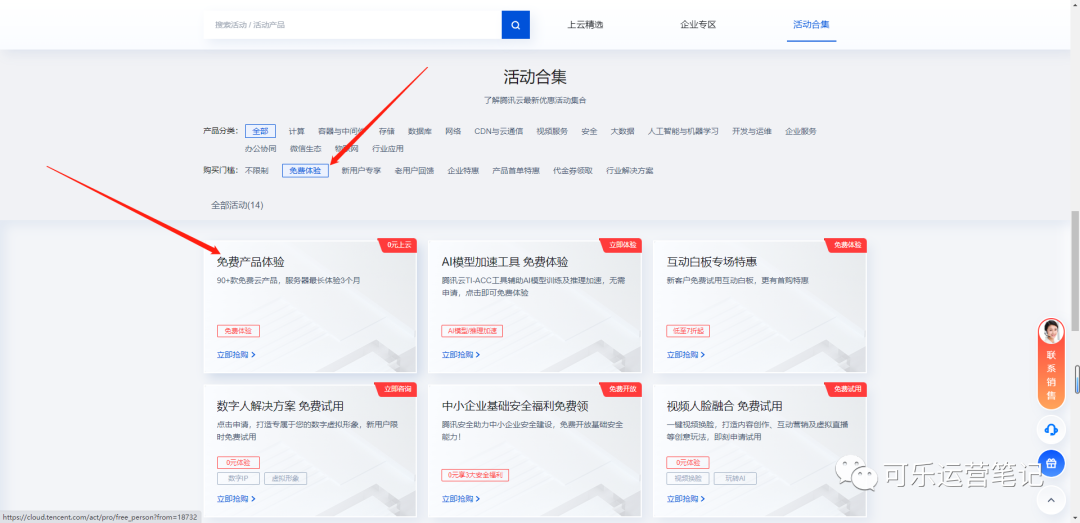
Task: Click the 立即咨询 red corner badge
Action: click(396, 389)
